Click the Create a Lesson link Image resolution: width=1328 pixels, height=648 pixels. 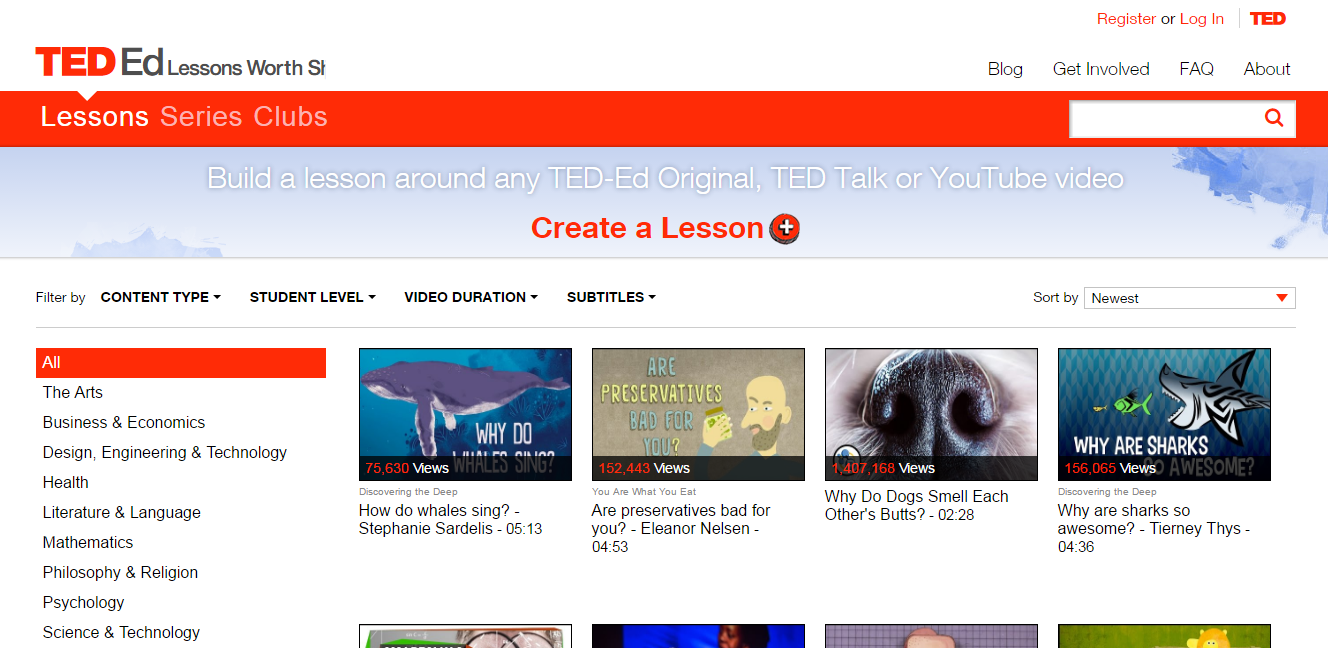647,228
